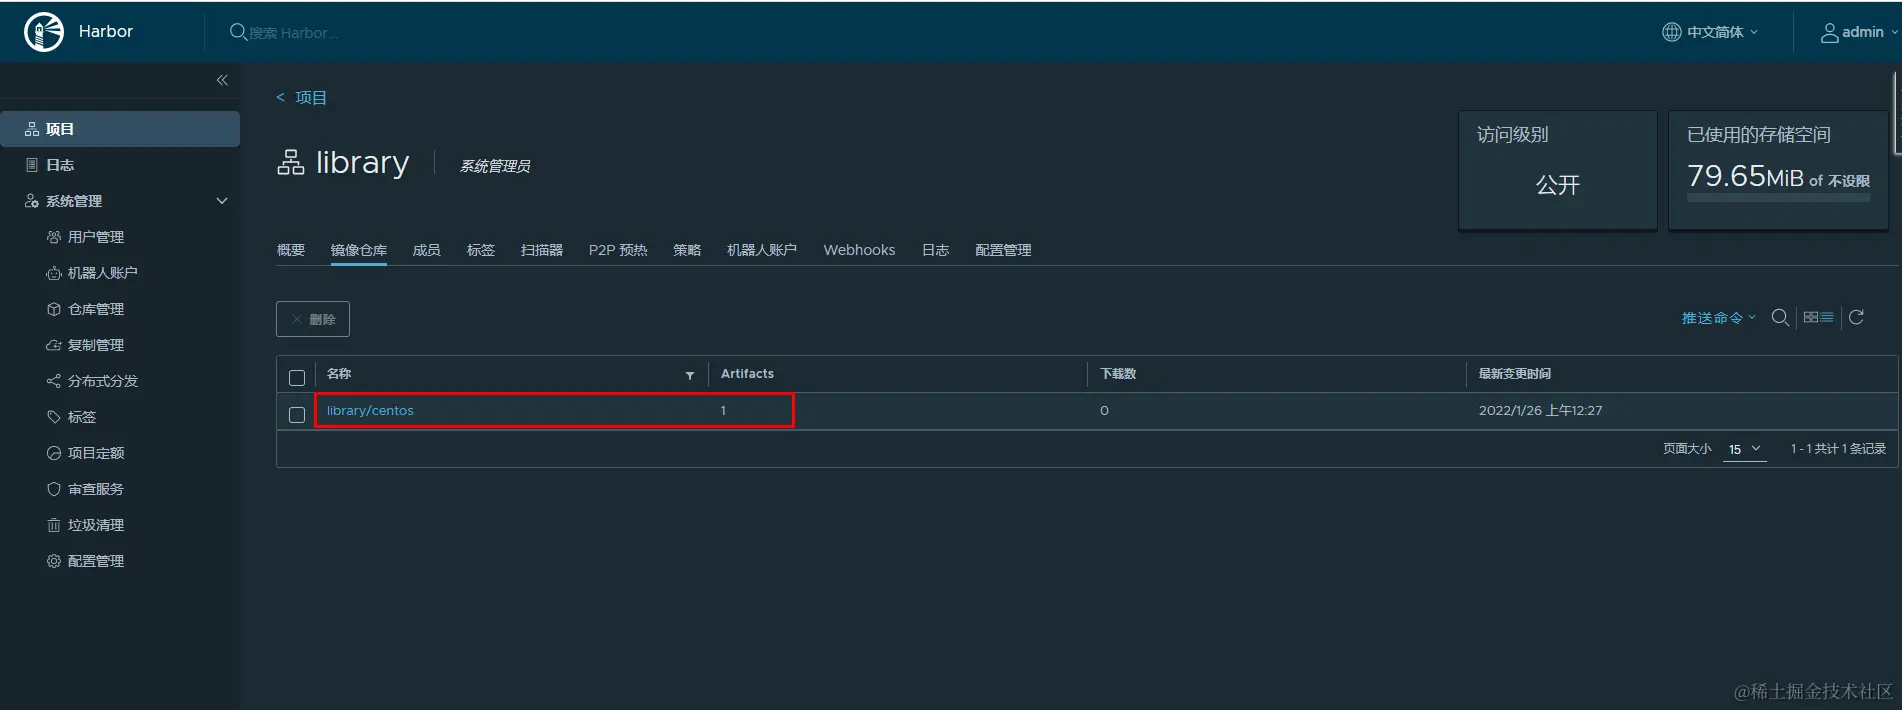1902x710 pixels.
Task: Open 仓库管理 in the sidebar
Action: click(x=96, y=309)
